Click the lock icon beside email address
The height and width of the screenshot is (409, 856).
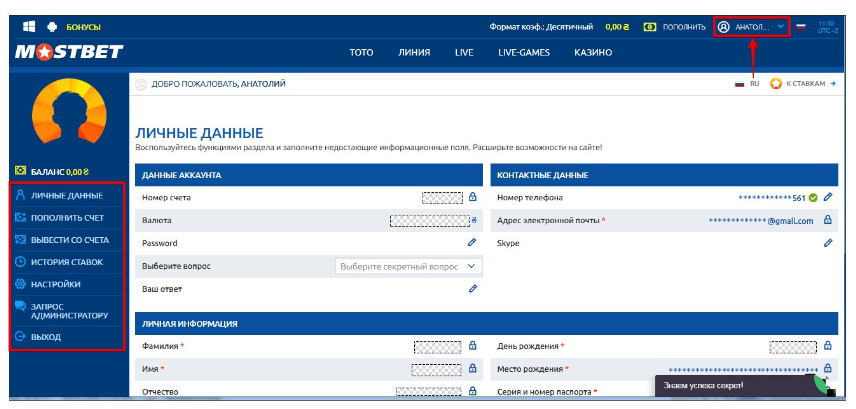(x=827, y=220)
